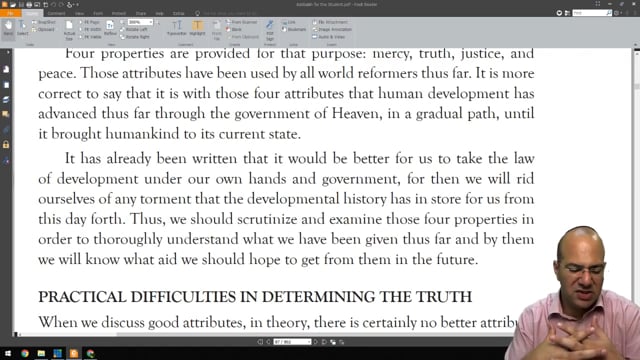Viewport: 640px width, 360px height.
Task: Rotate the page left
Action: 134,29
